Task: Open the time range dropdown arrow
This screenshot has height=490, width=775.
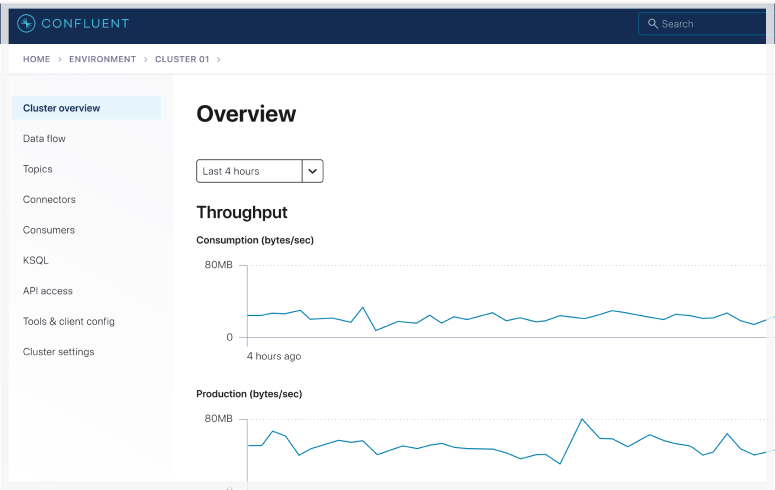Action: click(313, 171)
